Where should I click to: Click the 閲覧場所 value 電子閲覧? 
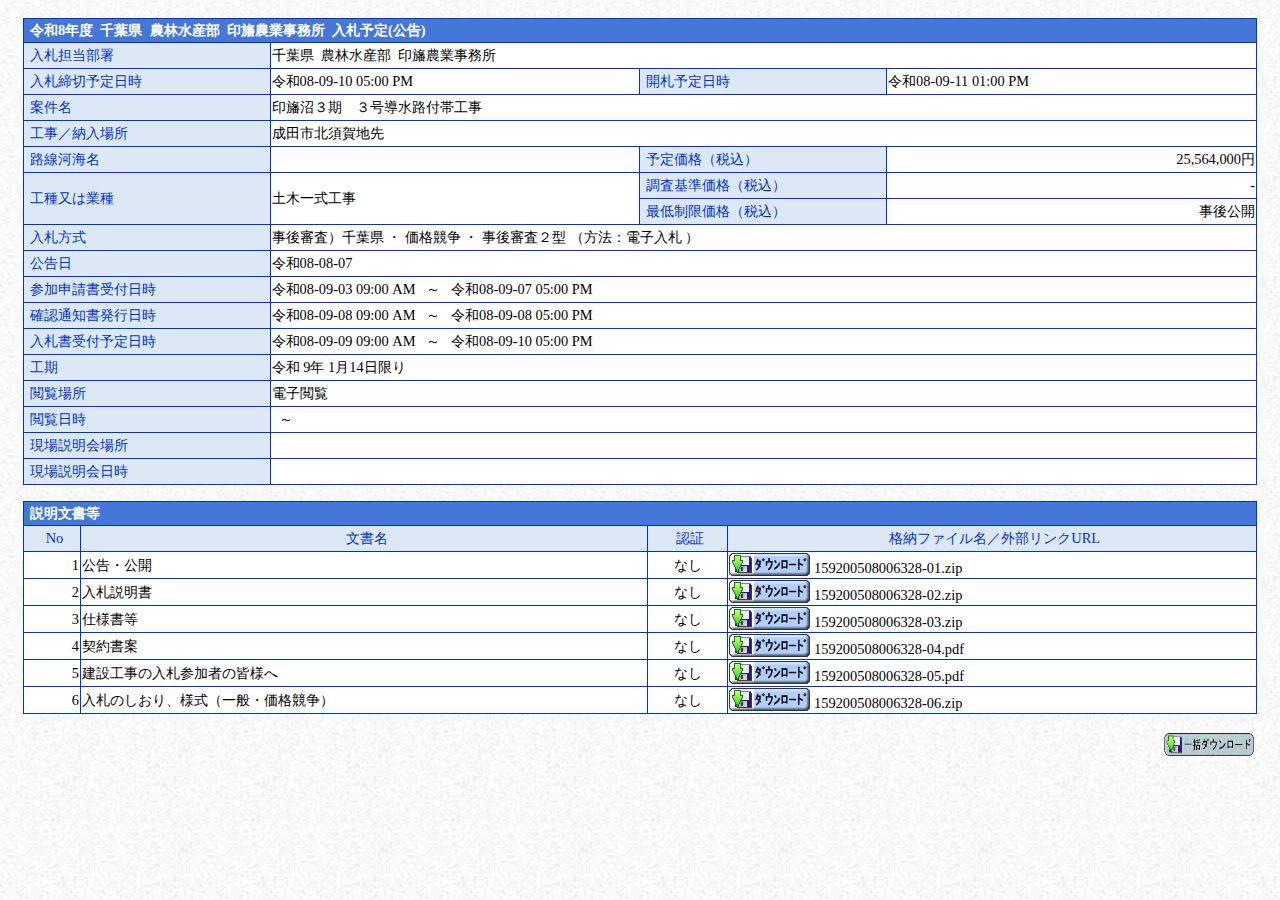point(300,394)
